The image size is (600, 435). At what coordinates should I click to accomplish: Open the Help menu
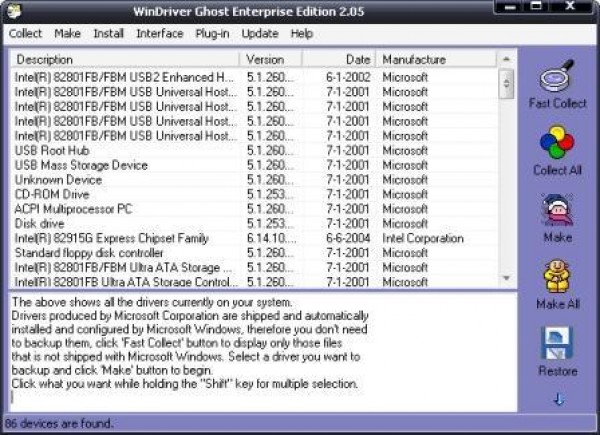[x=302, y=34]
